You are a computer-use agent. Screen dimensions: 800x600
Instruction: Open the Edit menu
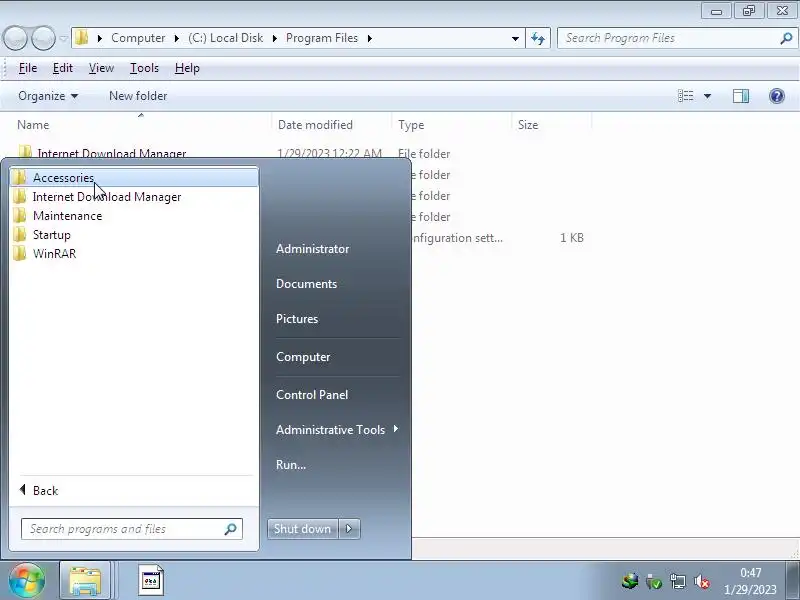(63, 68)
